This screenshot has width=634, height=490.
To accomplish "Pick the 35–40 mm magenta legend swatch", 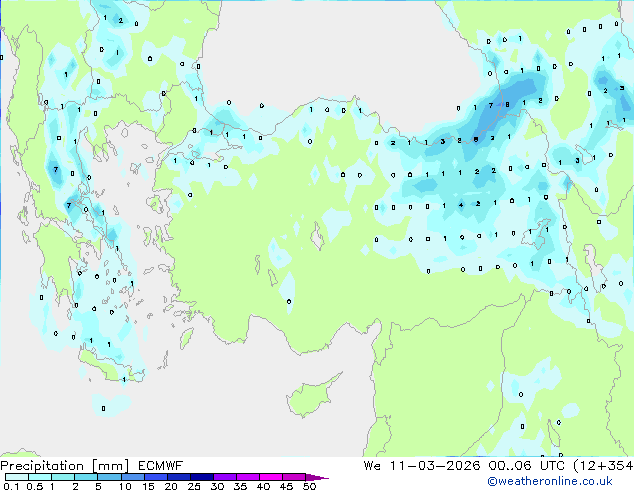I will [x=248, y=477].
